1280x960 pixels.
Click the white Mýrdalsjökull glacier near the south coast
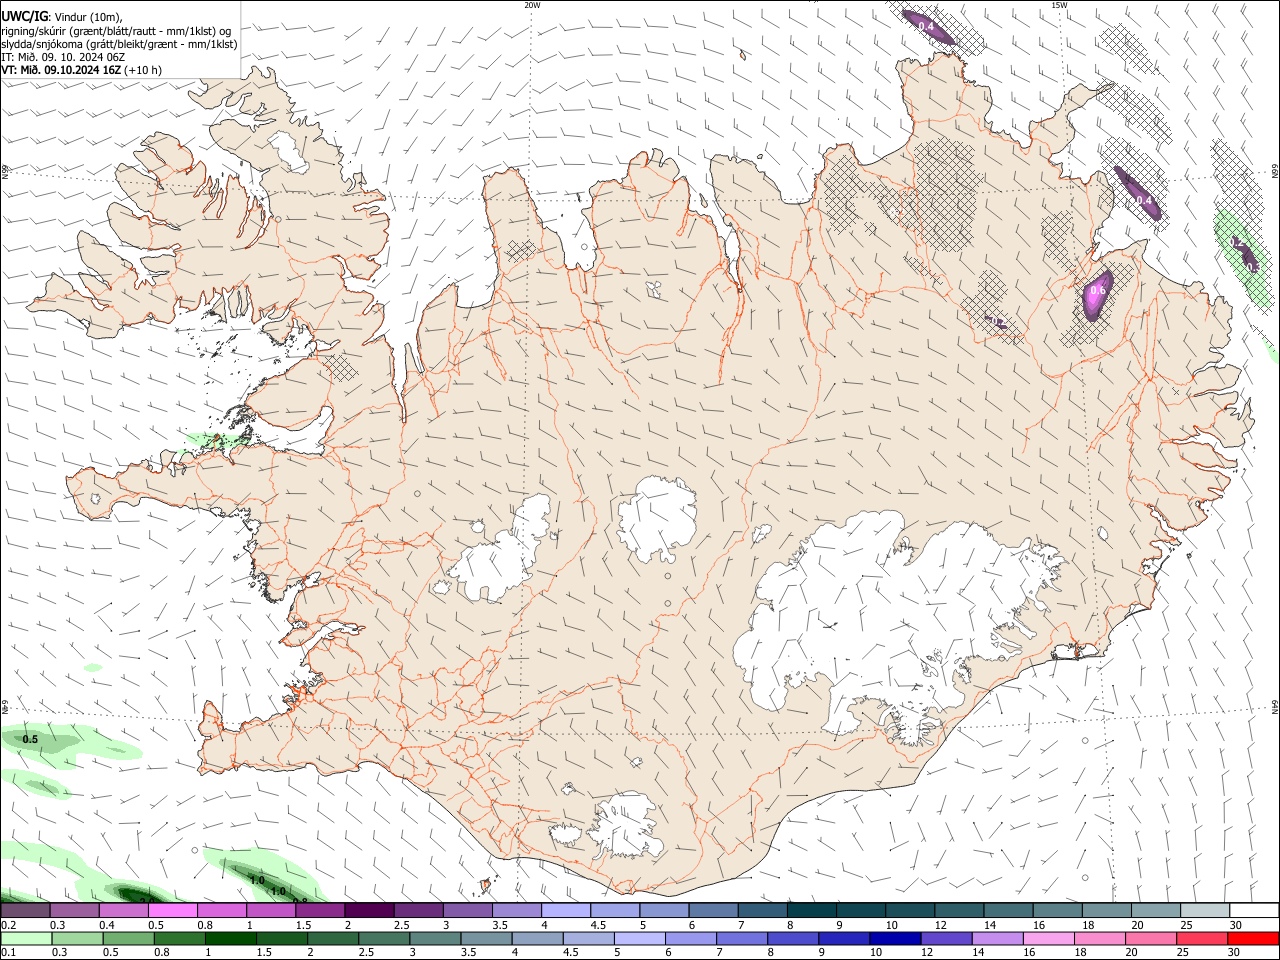click(x=627, y=826)
